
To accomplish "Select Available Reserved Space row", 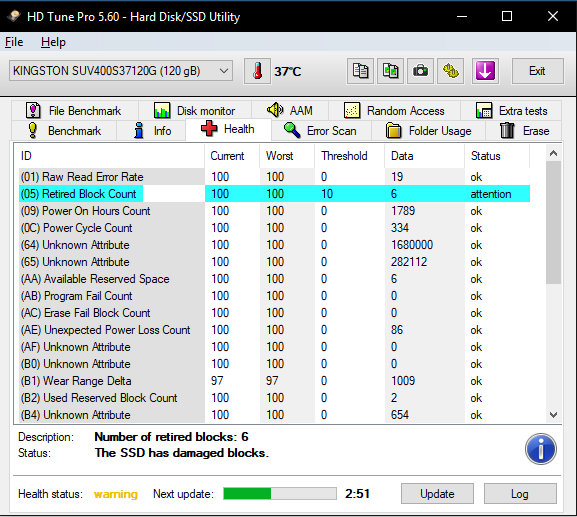I will (275, 279).
